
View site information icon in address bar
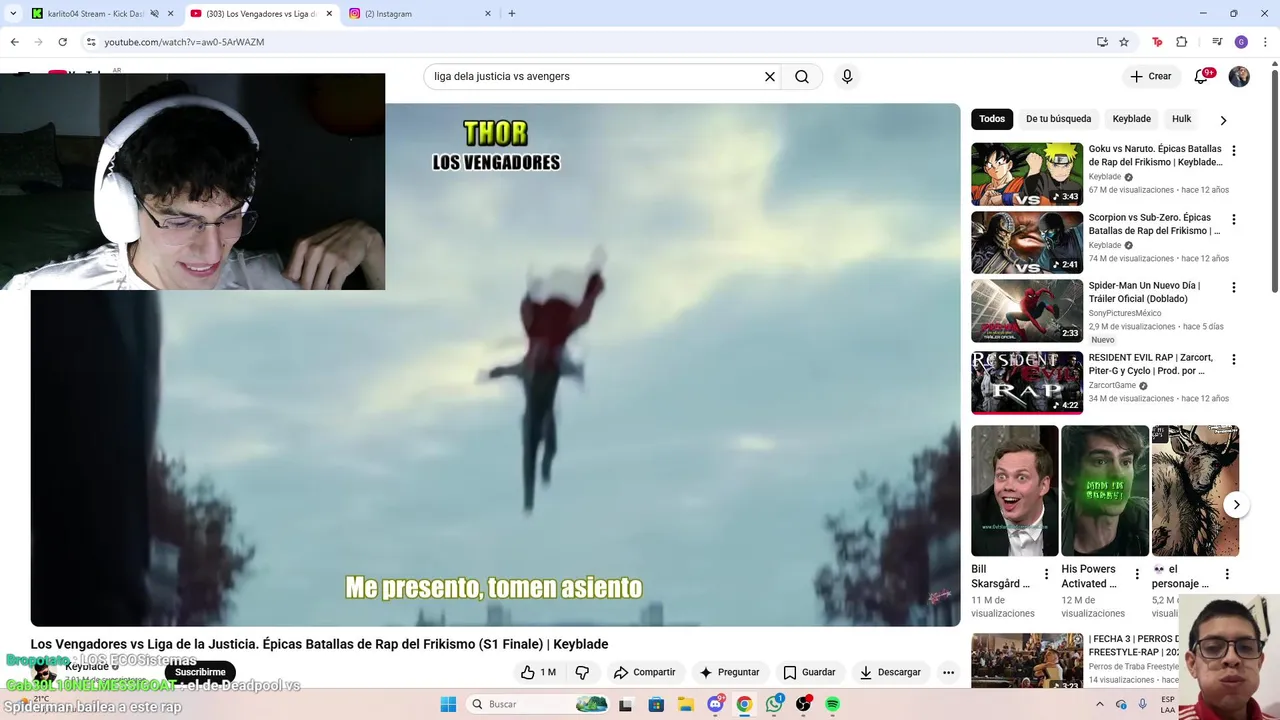[x=90, y=42]
